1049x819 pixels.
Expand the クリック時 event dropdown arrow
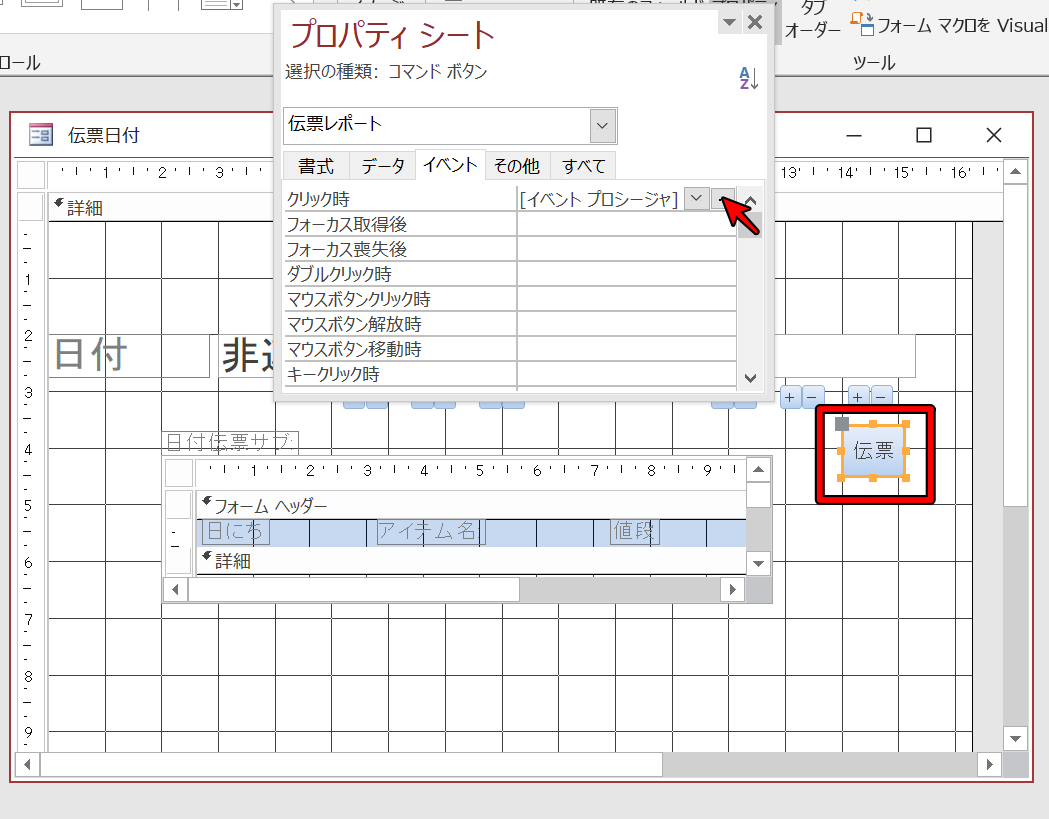[696, 199]
